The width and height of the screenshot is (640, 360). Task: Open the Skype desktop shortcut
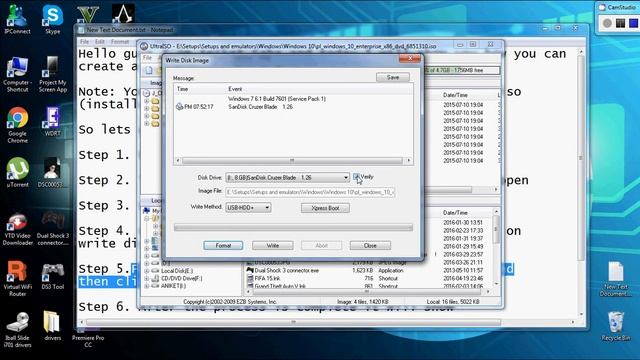53,19
